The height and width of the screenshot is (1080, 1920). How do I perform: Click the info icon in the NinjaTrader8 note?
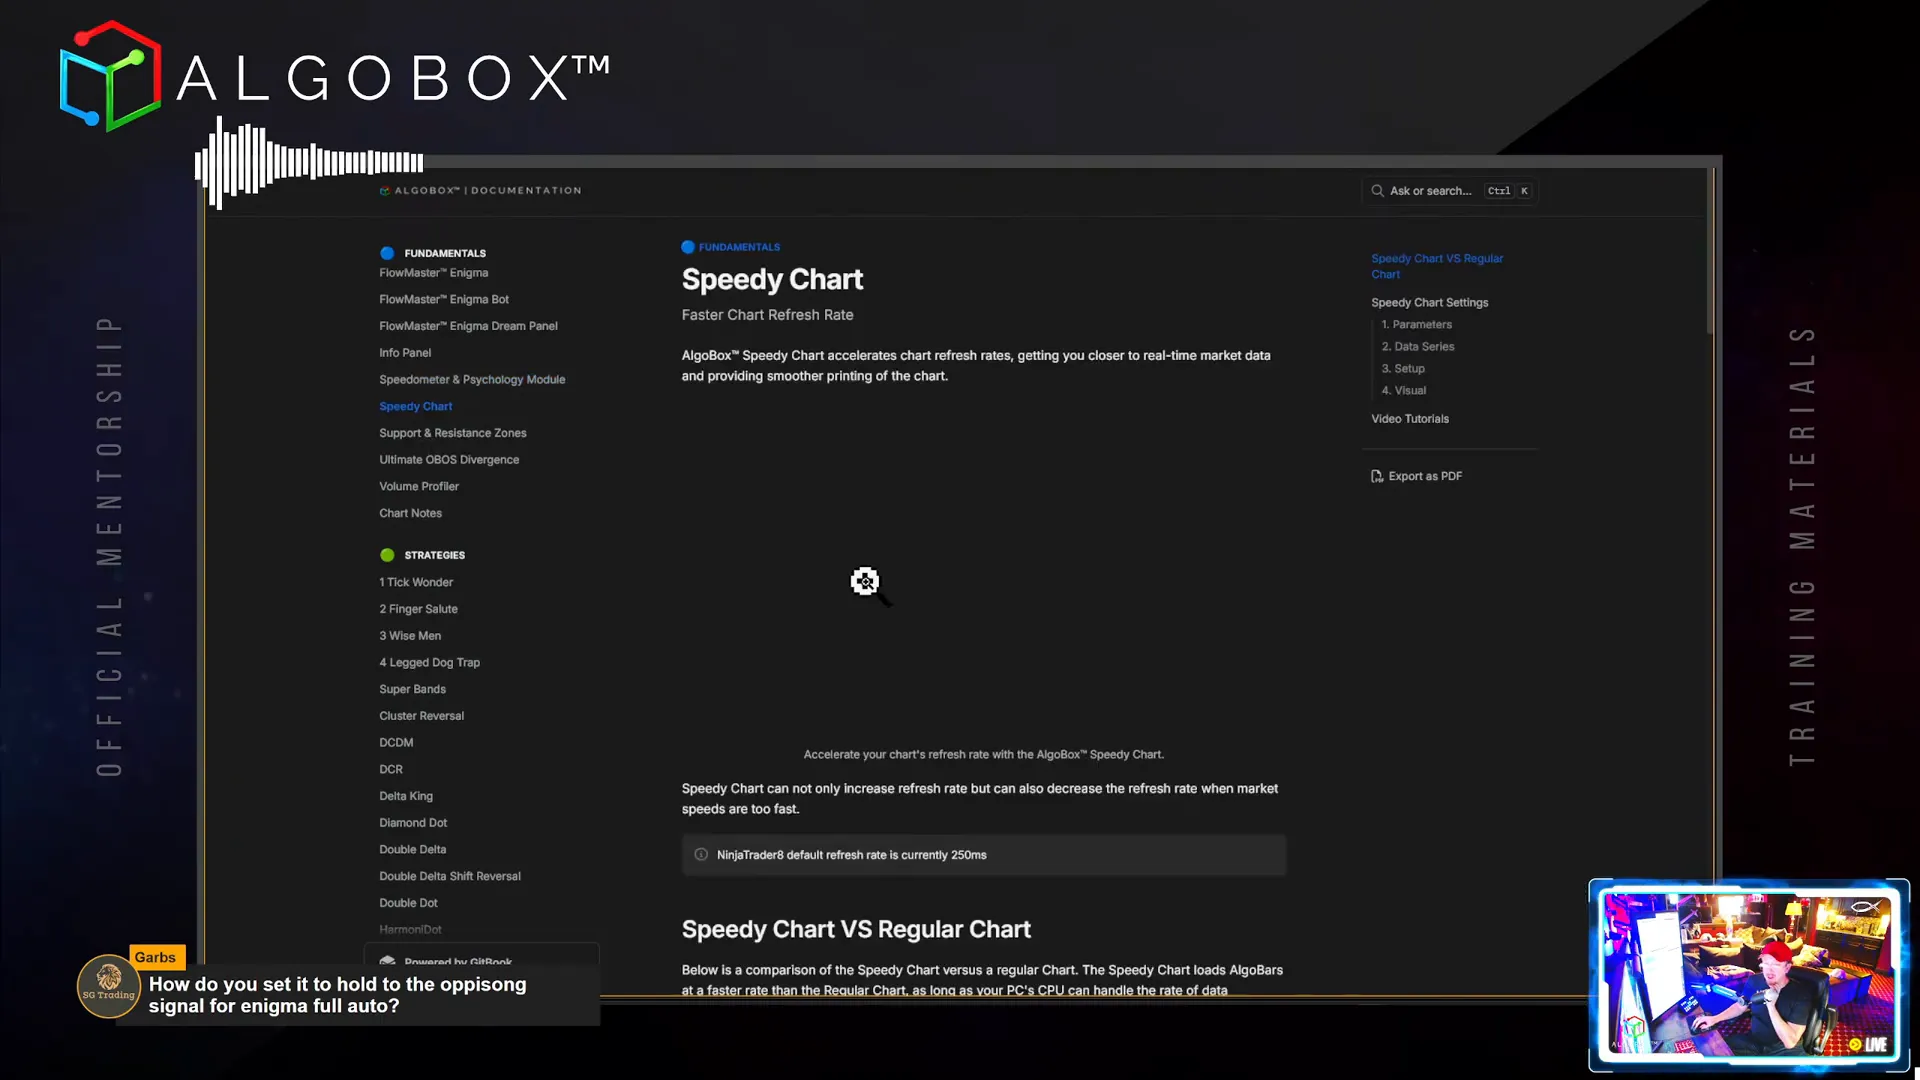click(x=701, y=855)
